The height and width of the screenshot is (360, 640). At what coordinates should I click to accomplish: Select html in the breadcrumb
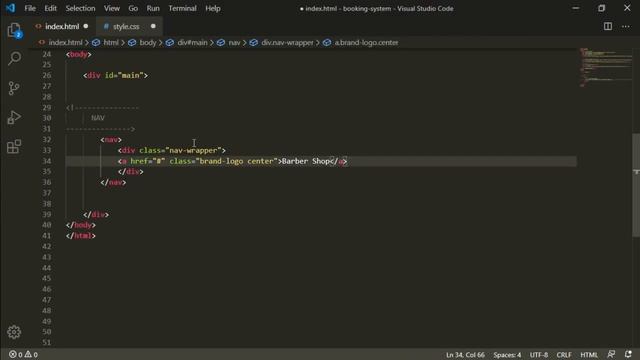(x=111, y=42)
